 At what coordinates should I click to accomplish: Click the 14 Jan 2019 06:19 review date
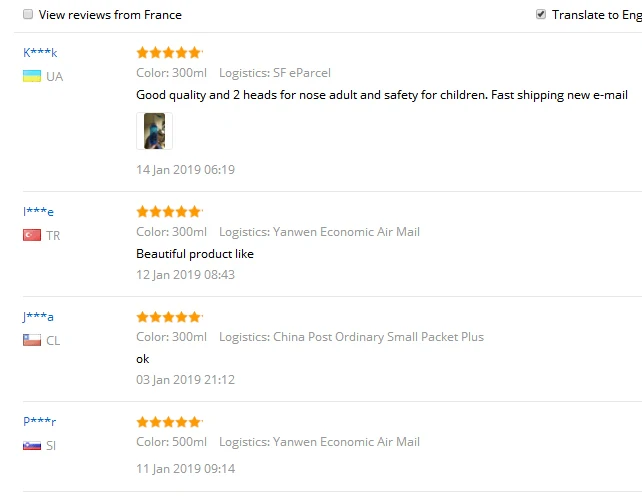tap(185, 169)
